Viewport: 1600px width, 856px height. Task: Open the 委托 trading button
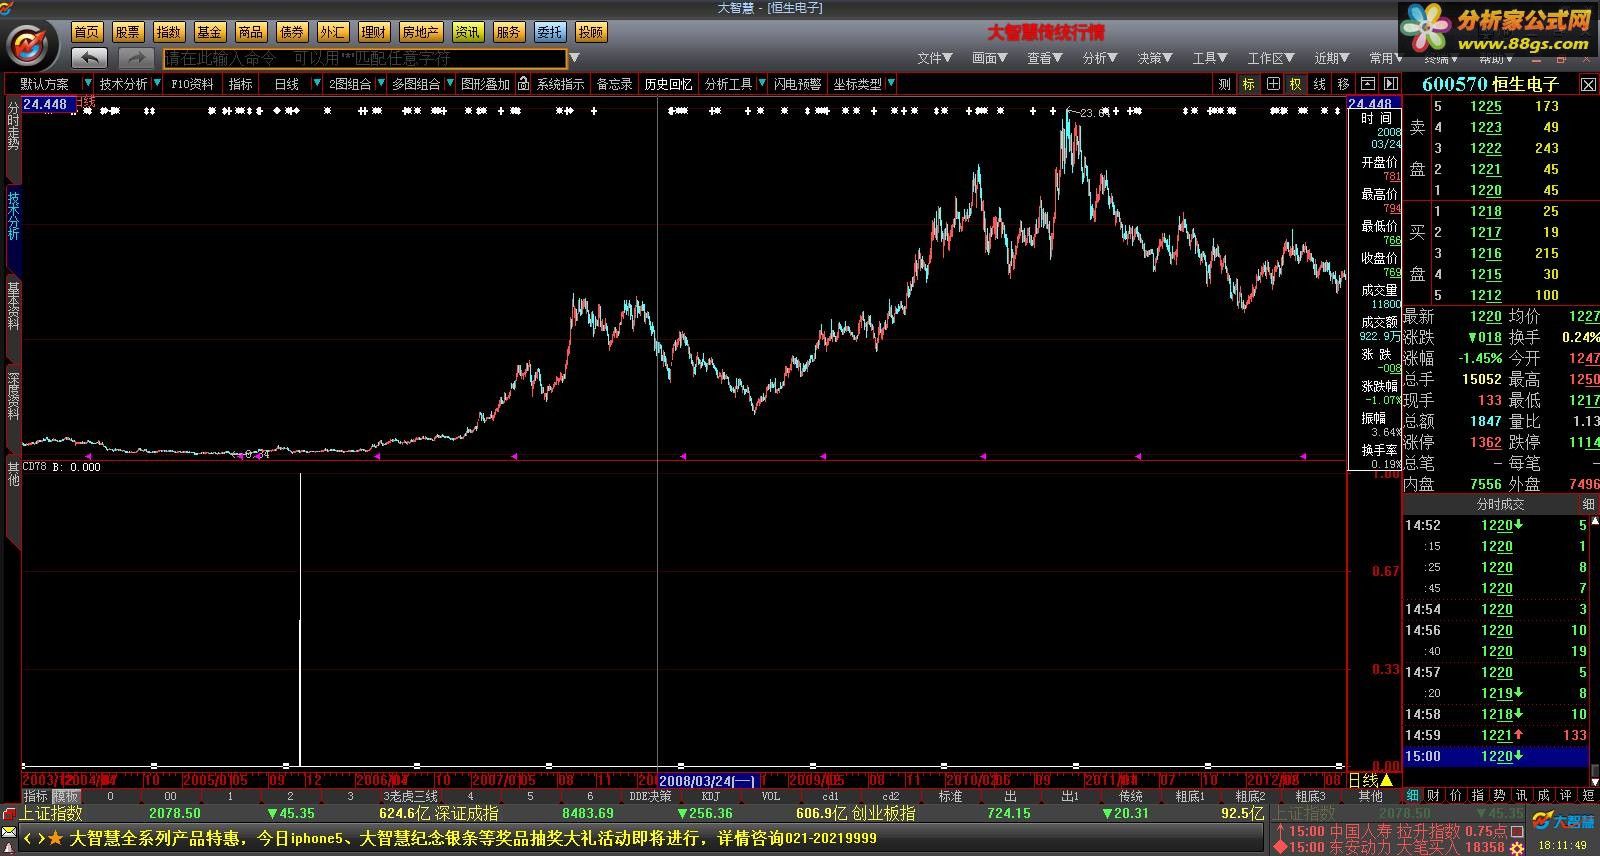(549, 32)
